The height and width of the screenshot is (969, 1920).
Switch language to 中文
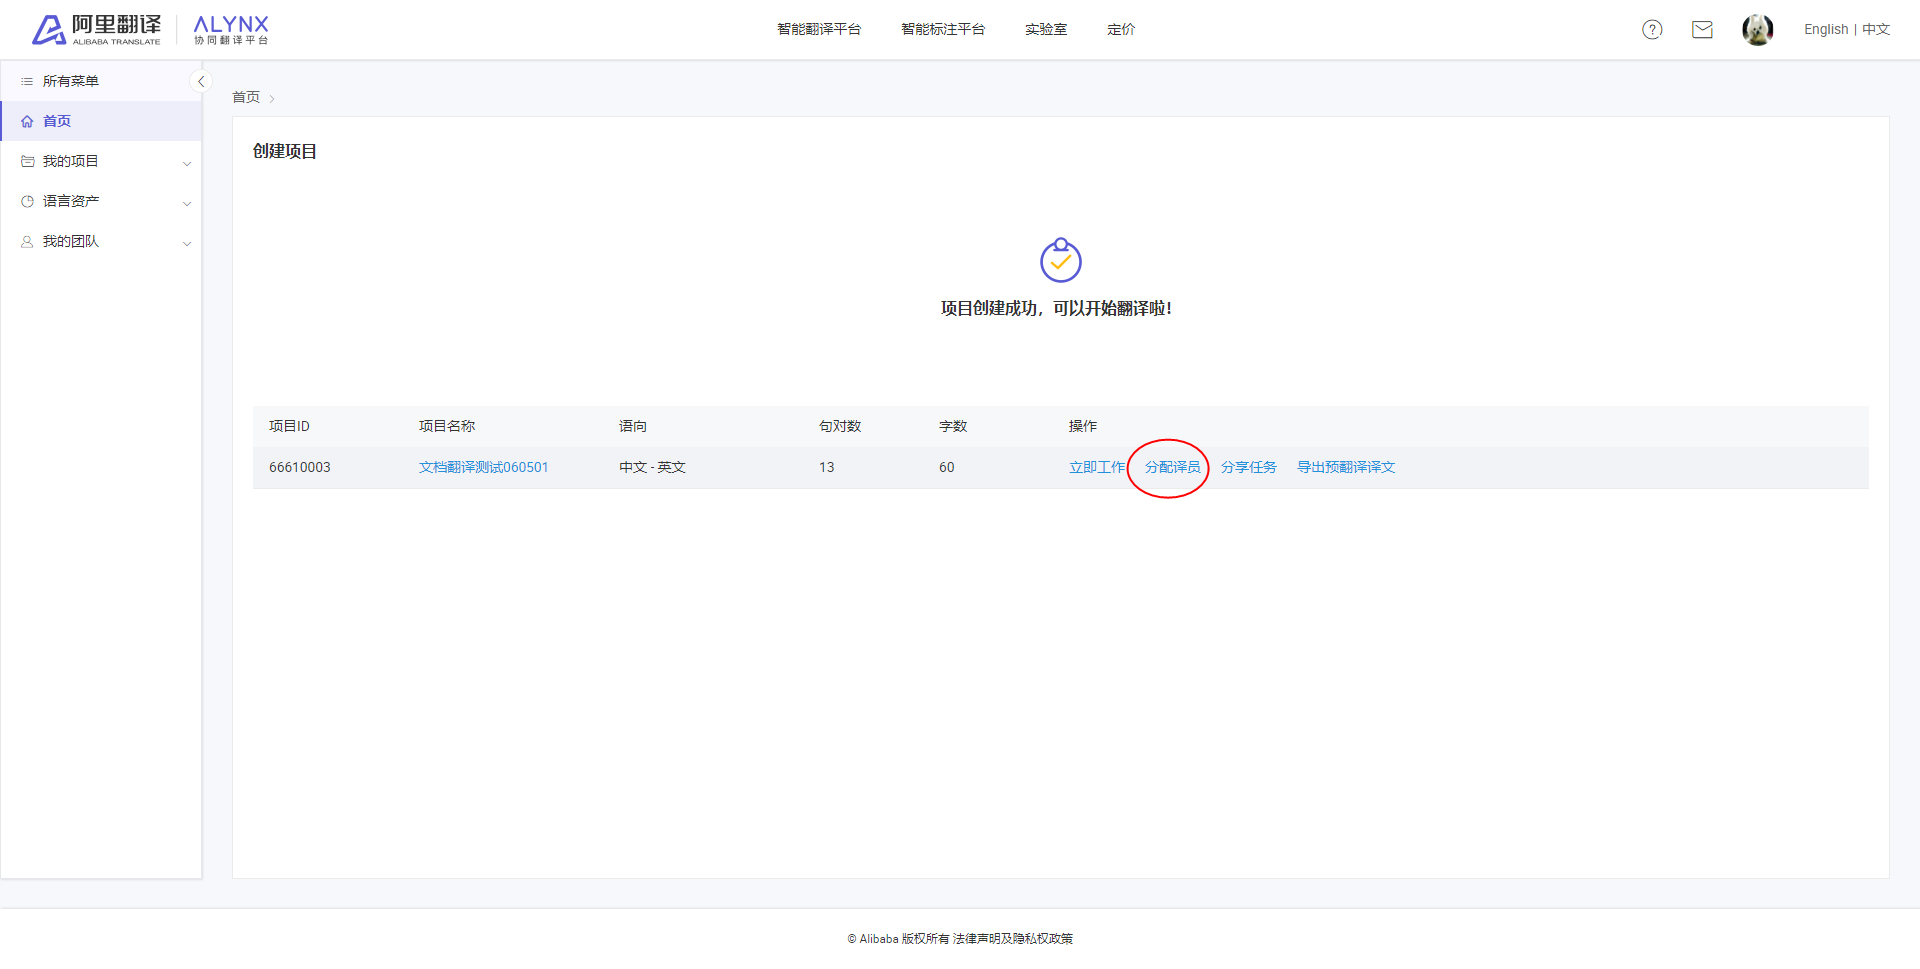coord(1876,30)
